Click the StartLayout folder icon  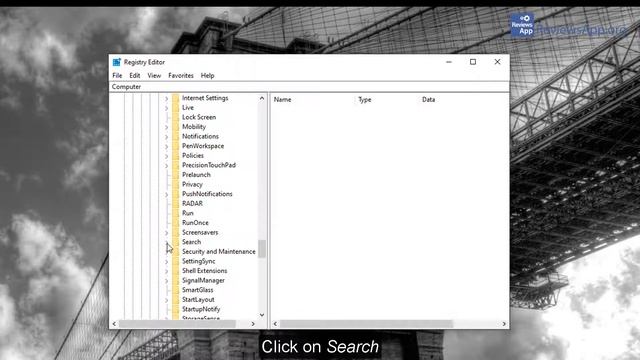176,300
